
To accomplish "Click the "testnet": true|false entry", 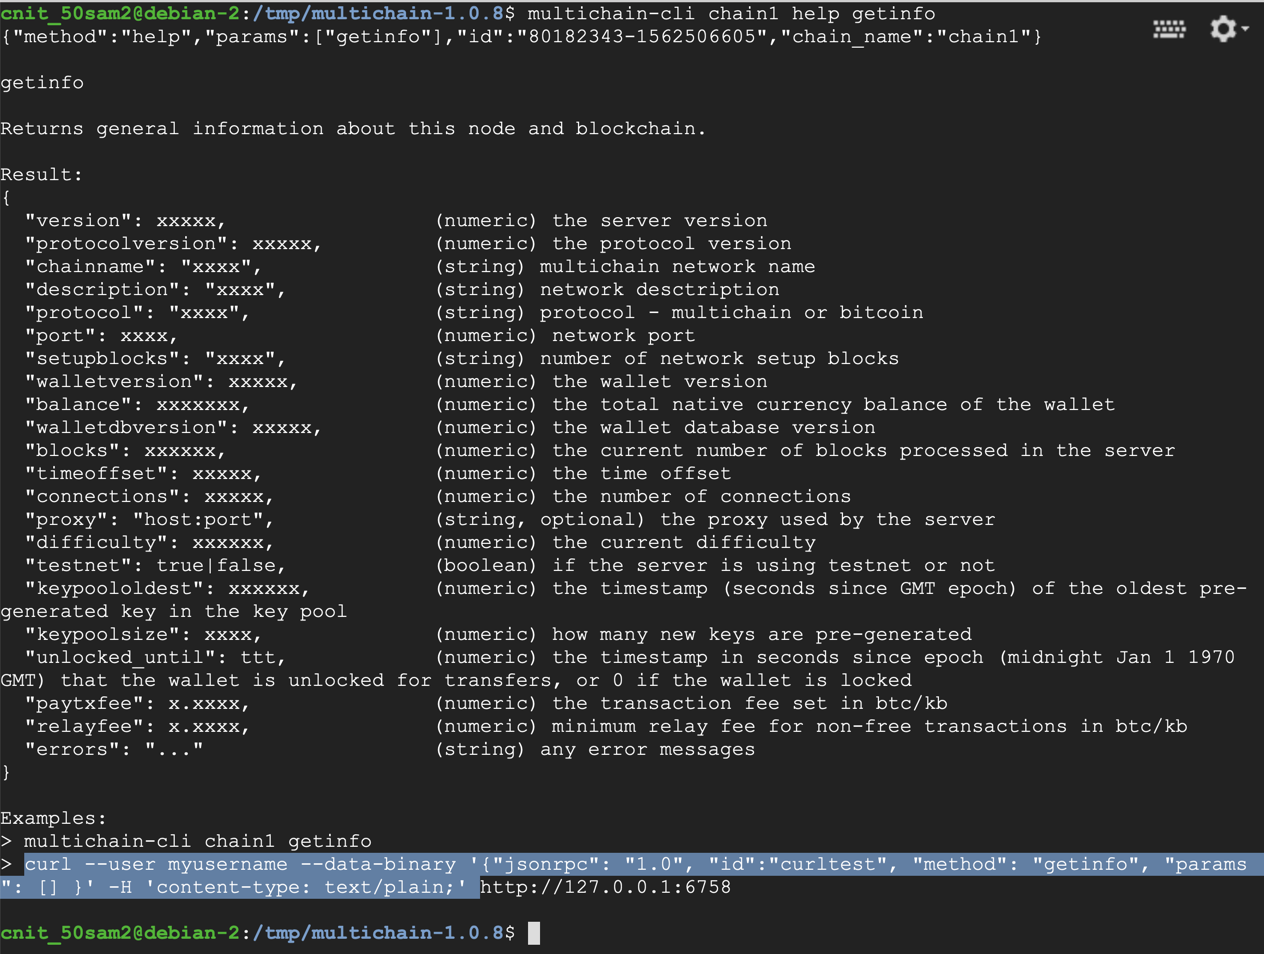I will point(155,565).
